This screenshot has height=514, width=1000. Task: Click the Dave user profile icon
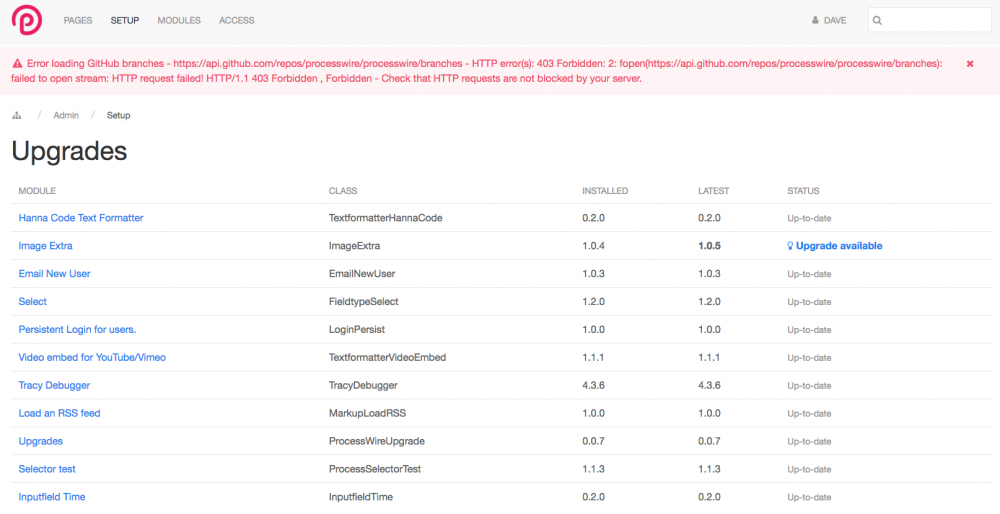pos(816,20)
